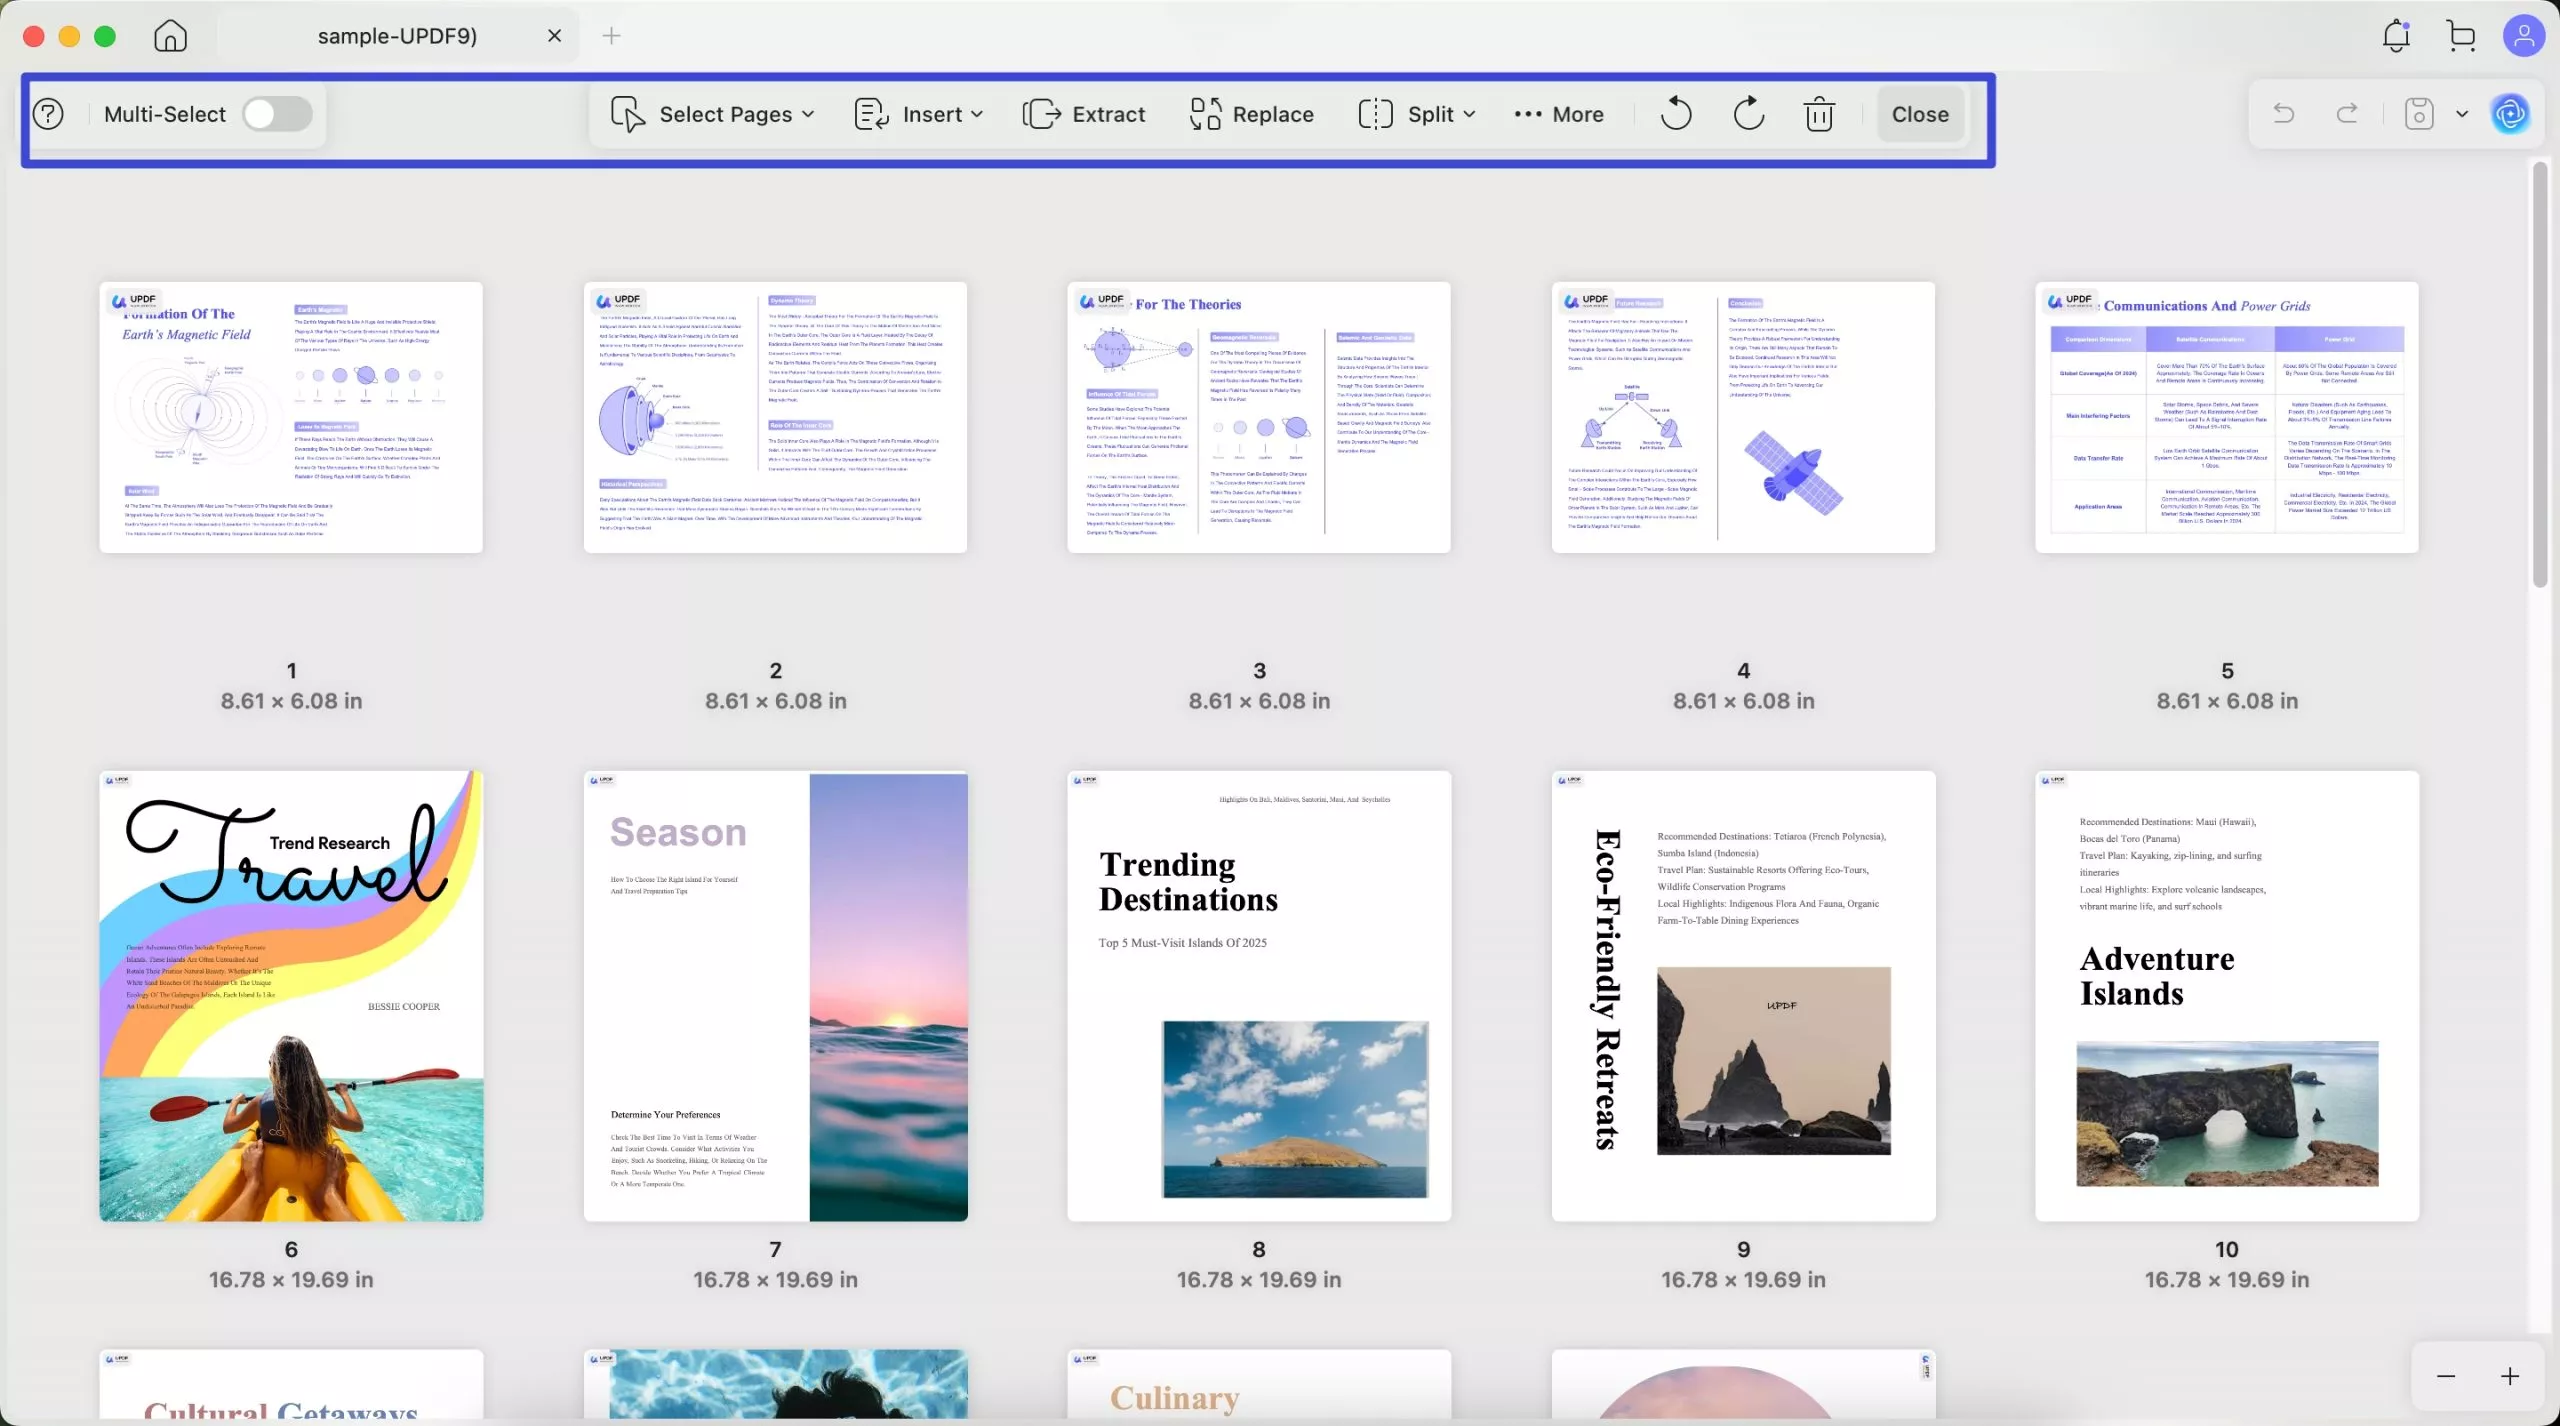
Task: Open the Select Pages dropdown
Action: pos(712,114)
